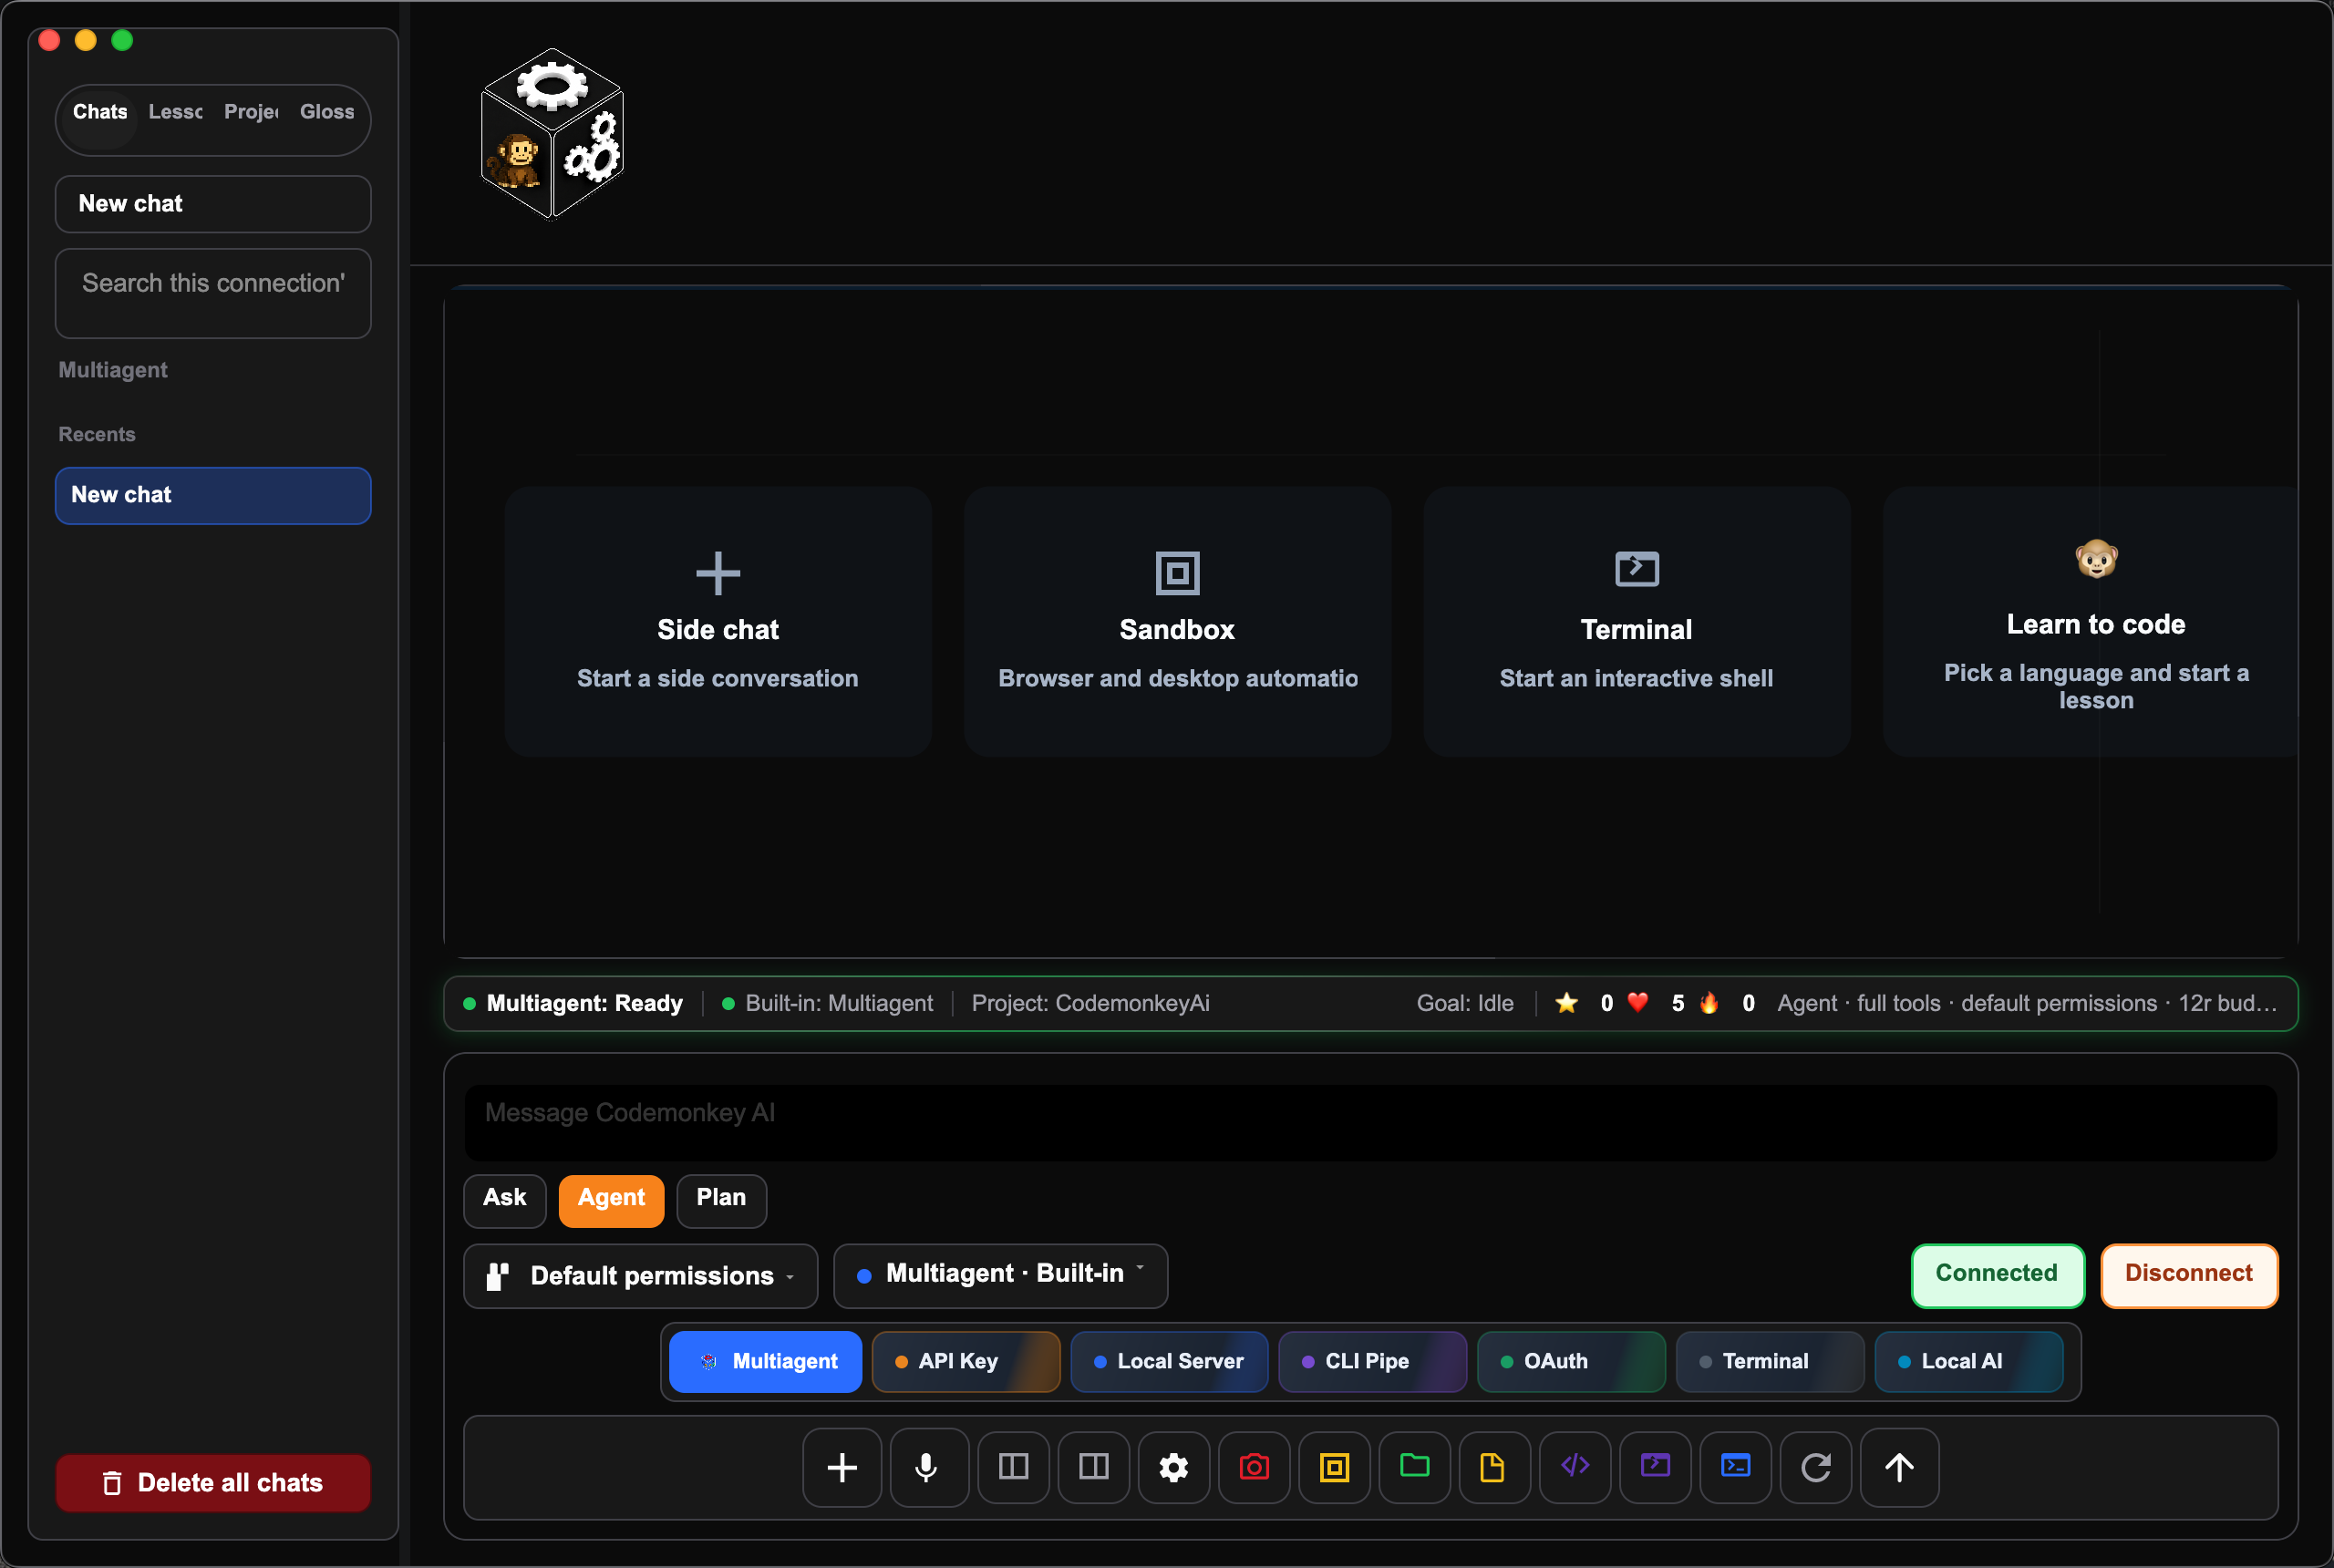The width and height of the screenshot is (2334, 1568).
Task: Open the blue console prompt icon
Action: [x=1735, y=1467]
